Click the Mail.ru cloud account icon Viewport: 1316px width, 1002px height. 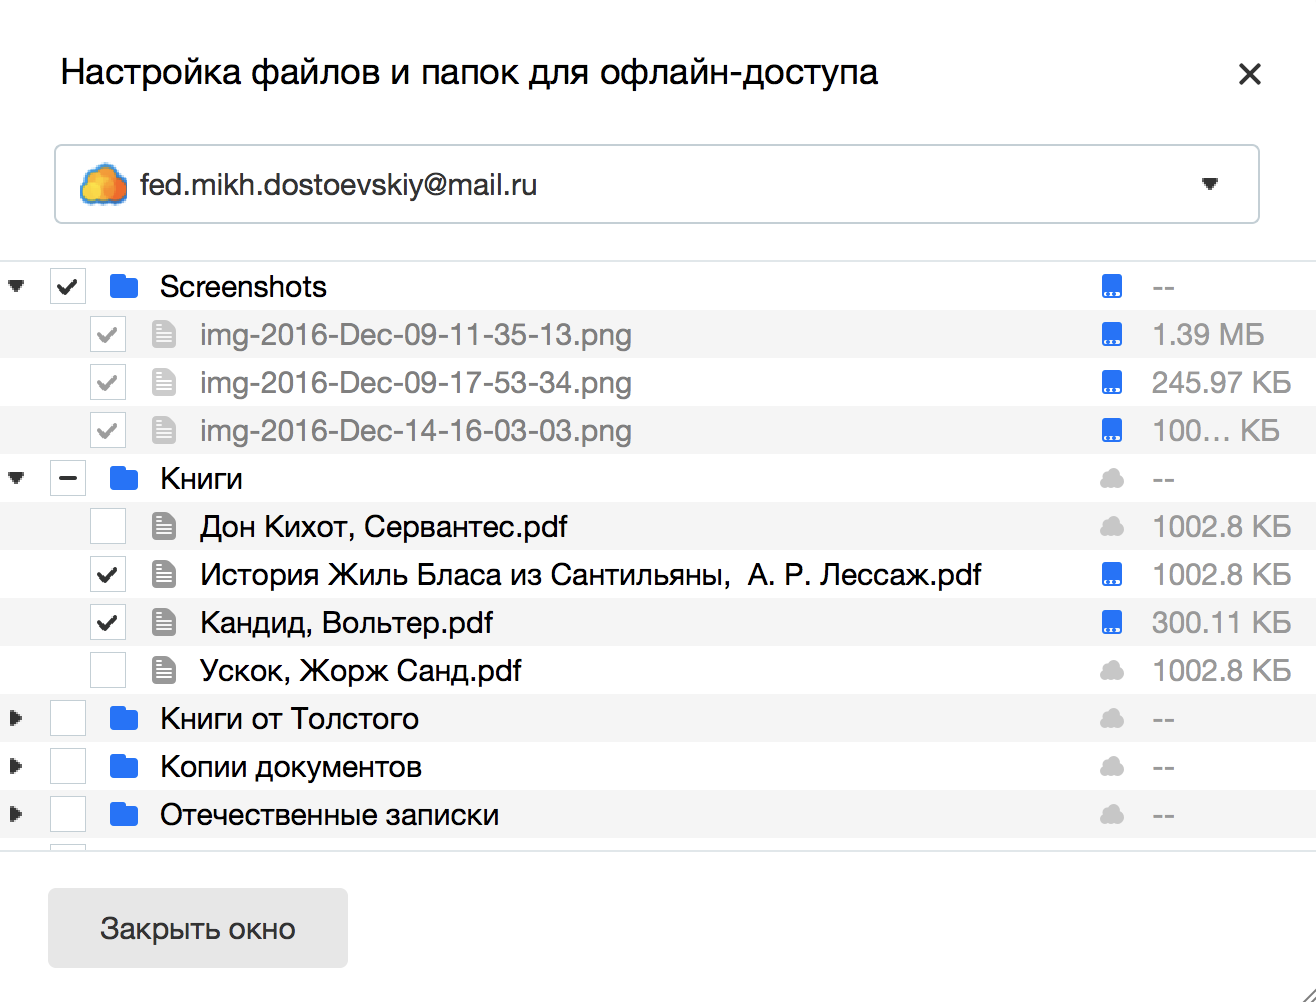[103, 185]
